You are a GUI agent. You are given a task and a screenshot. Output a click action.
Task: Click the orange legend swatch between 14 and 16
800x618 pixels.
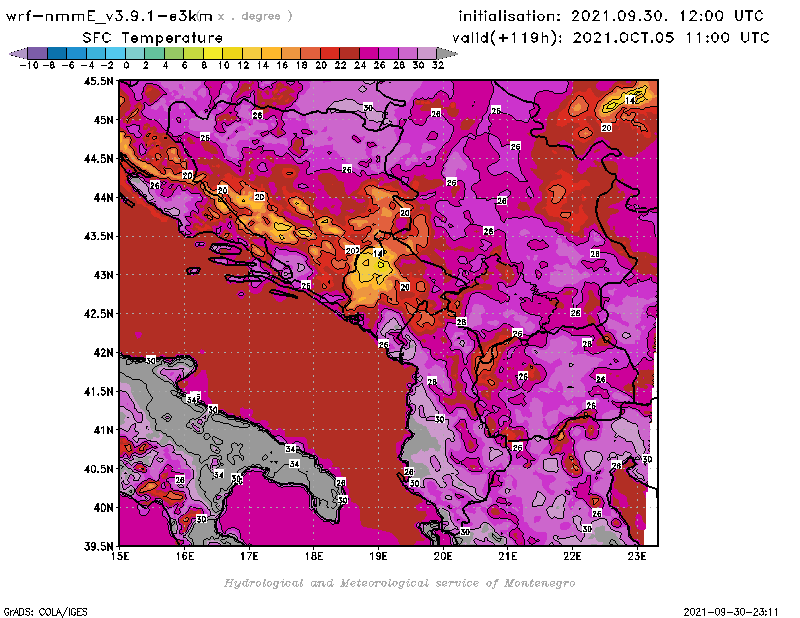(x=271, y=53)
